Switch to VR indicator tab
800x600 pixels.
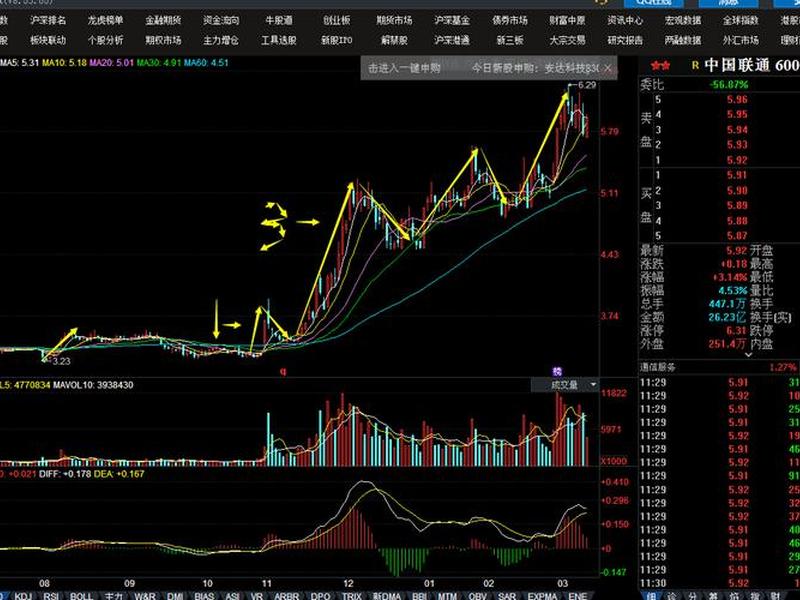coord(257,595)
